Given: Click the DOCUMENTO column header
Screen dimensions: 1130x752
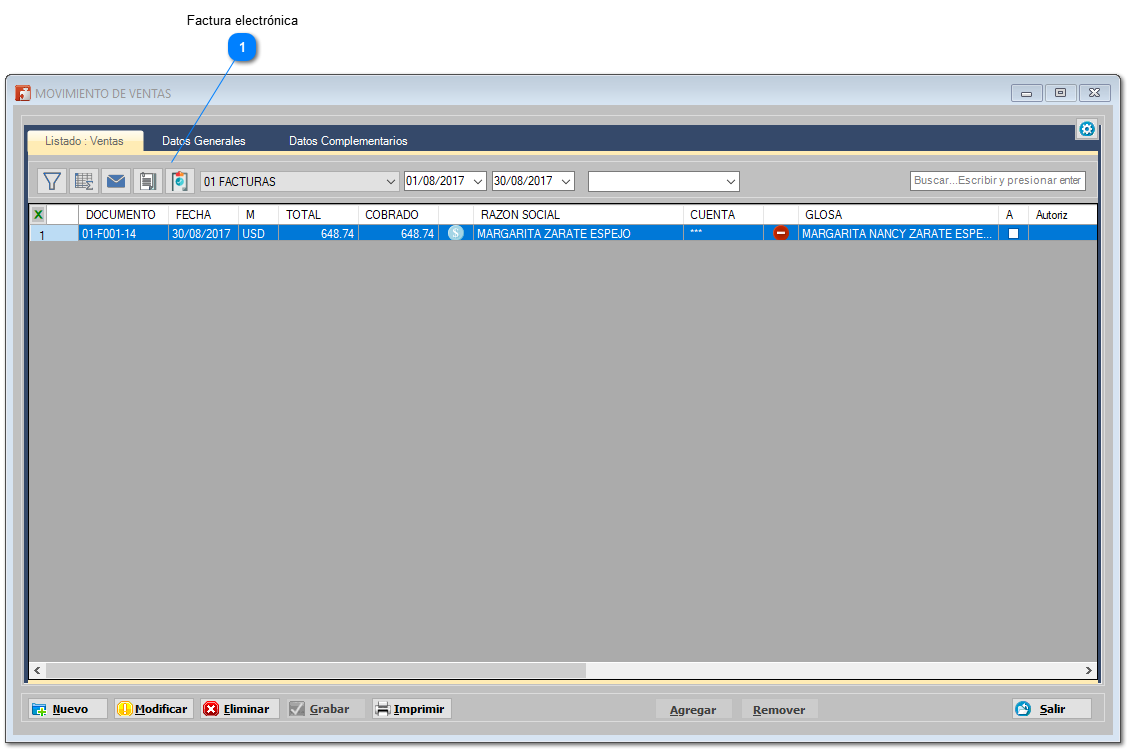Looking at the screenshot, I should coord(123,214).
